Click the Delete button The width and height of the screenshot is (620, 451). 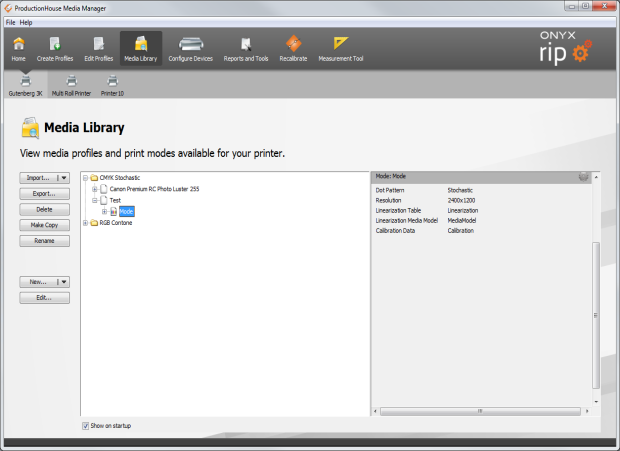(x=45, y=209)
